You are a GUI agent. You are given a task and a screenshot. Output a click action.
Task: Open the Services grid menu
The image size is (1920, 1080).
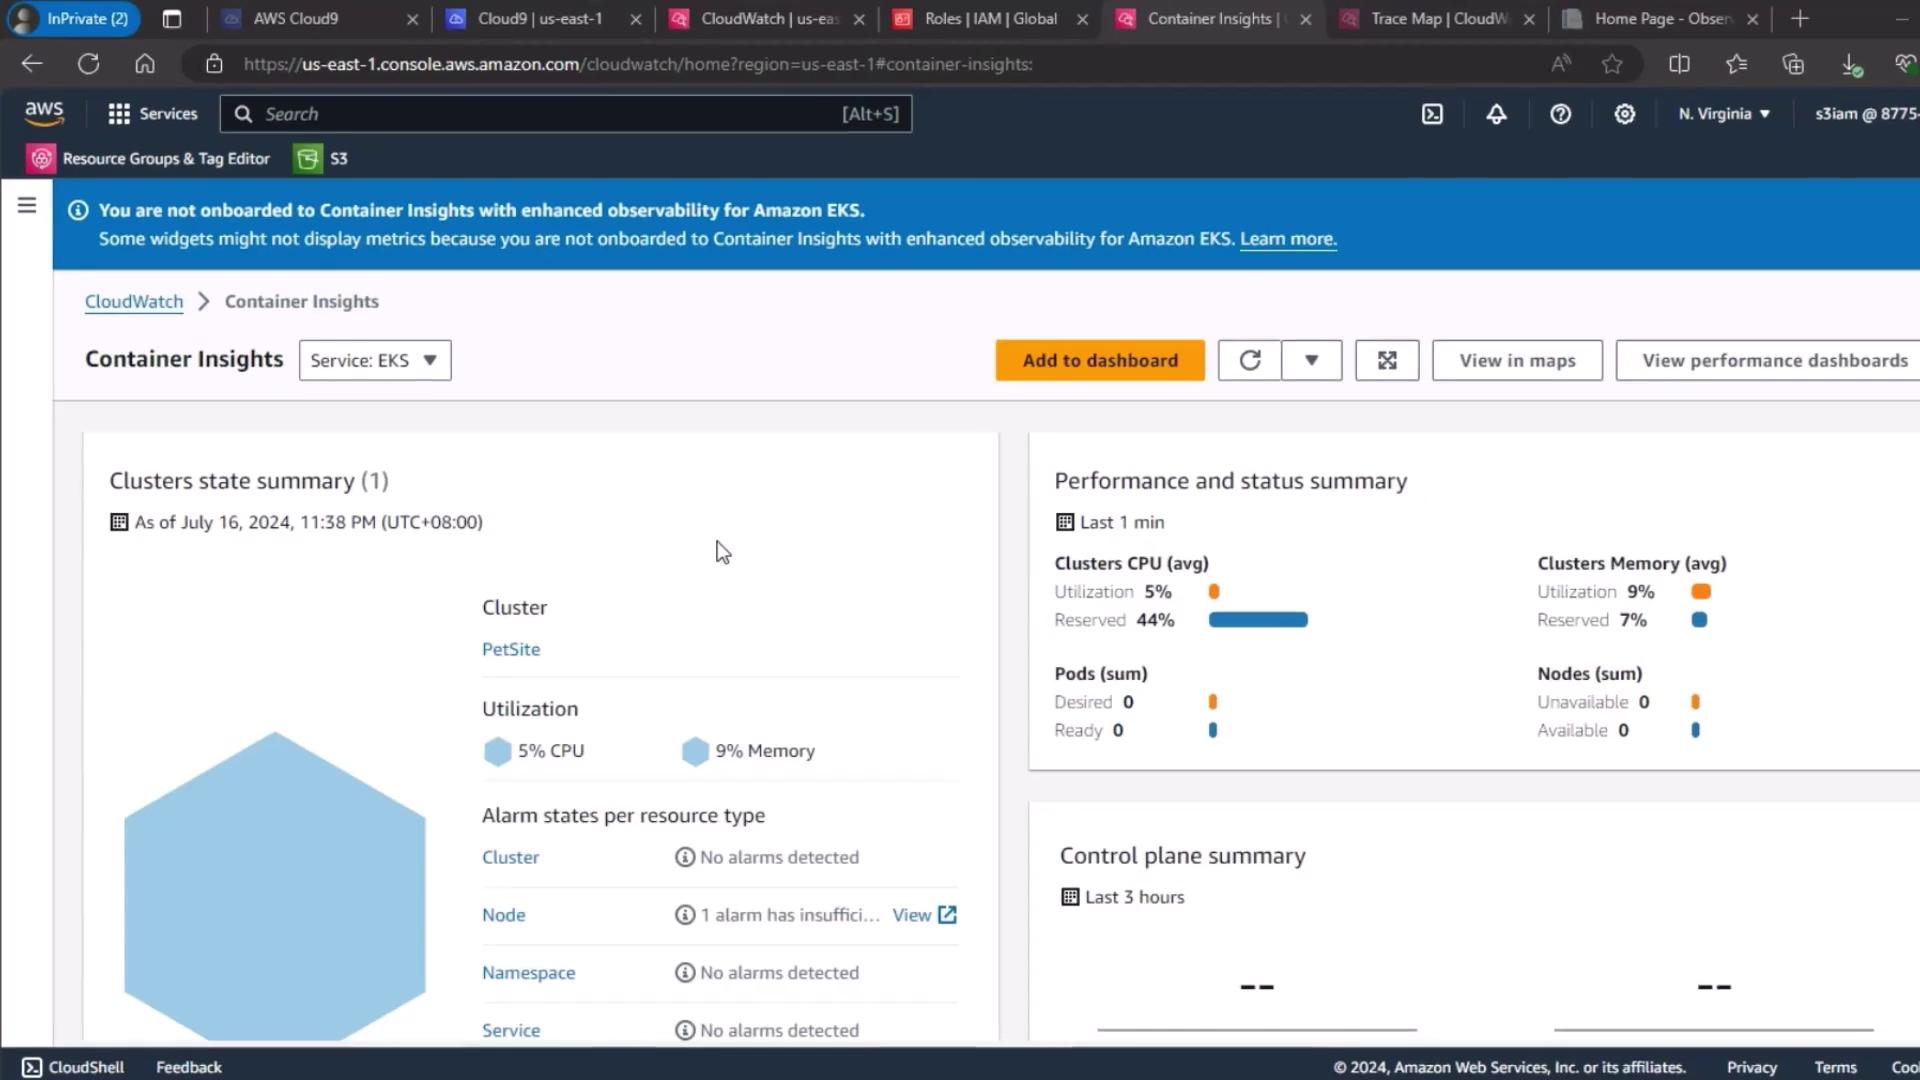[x=153, y=114]
